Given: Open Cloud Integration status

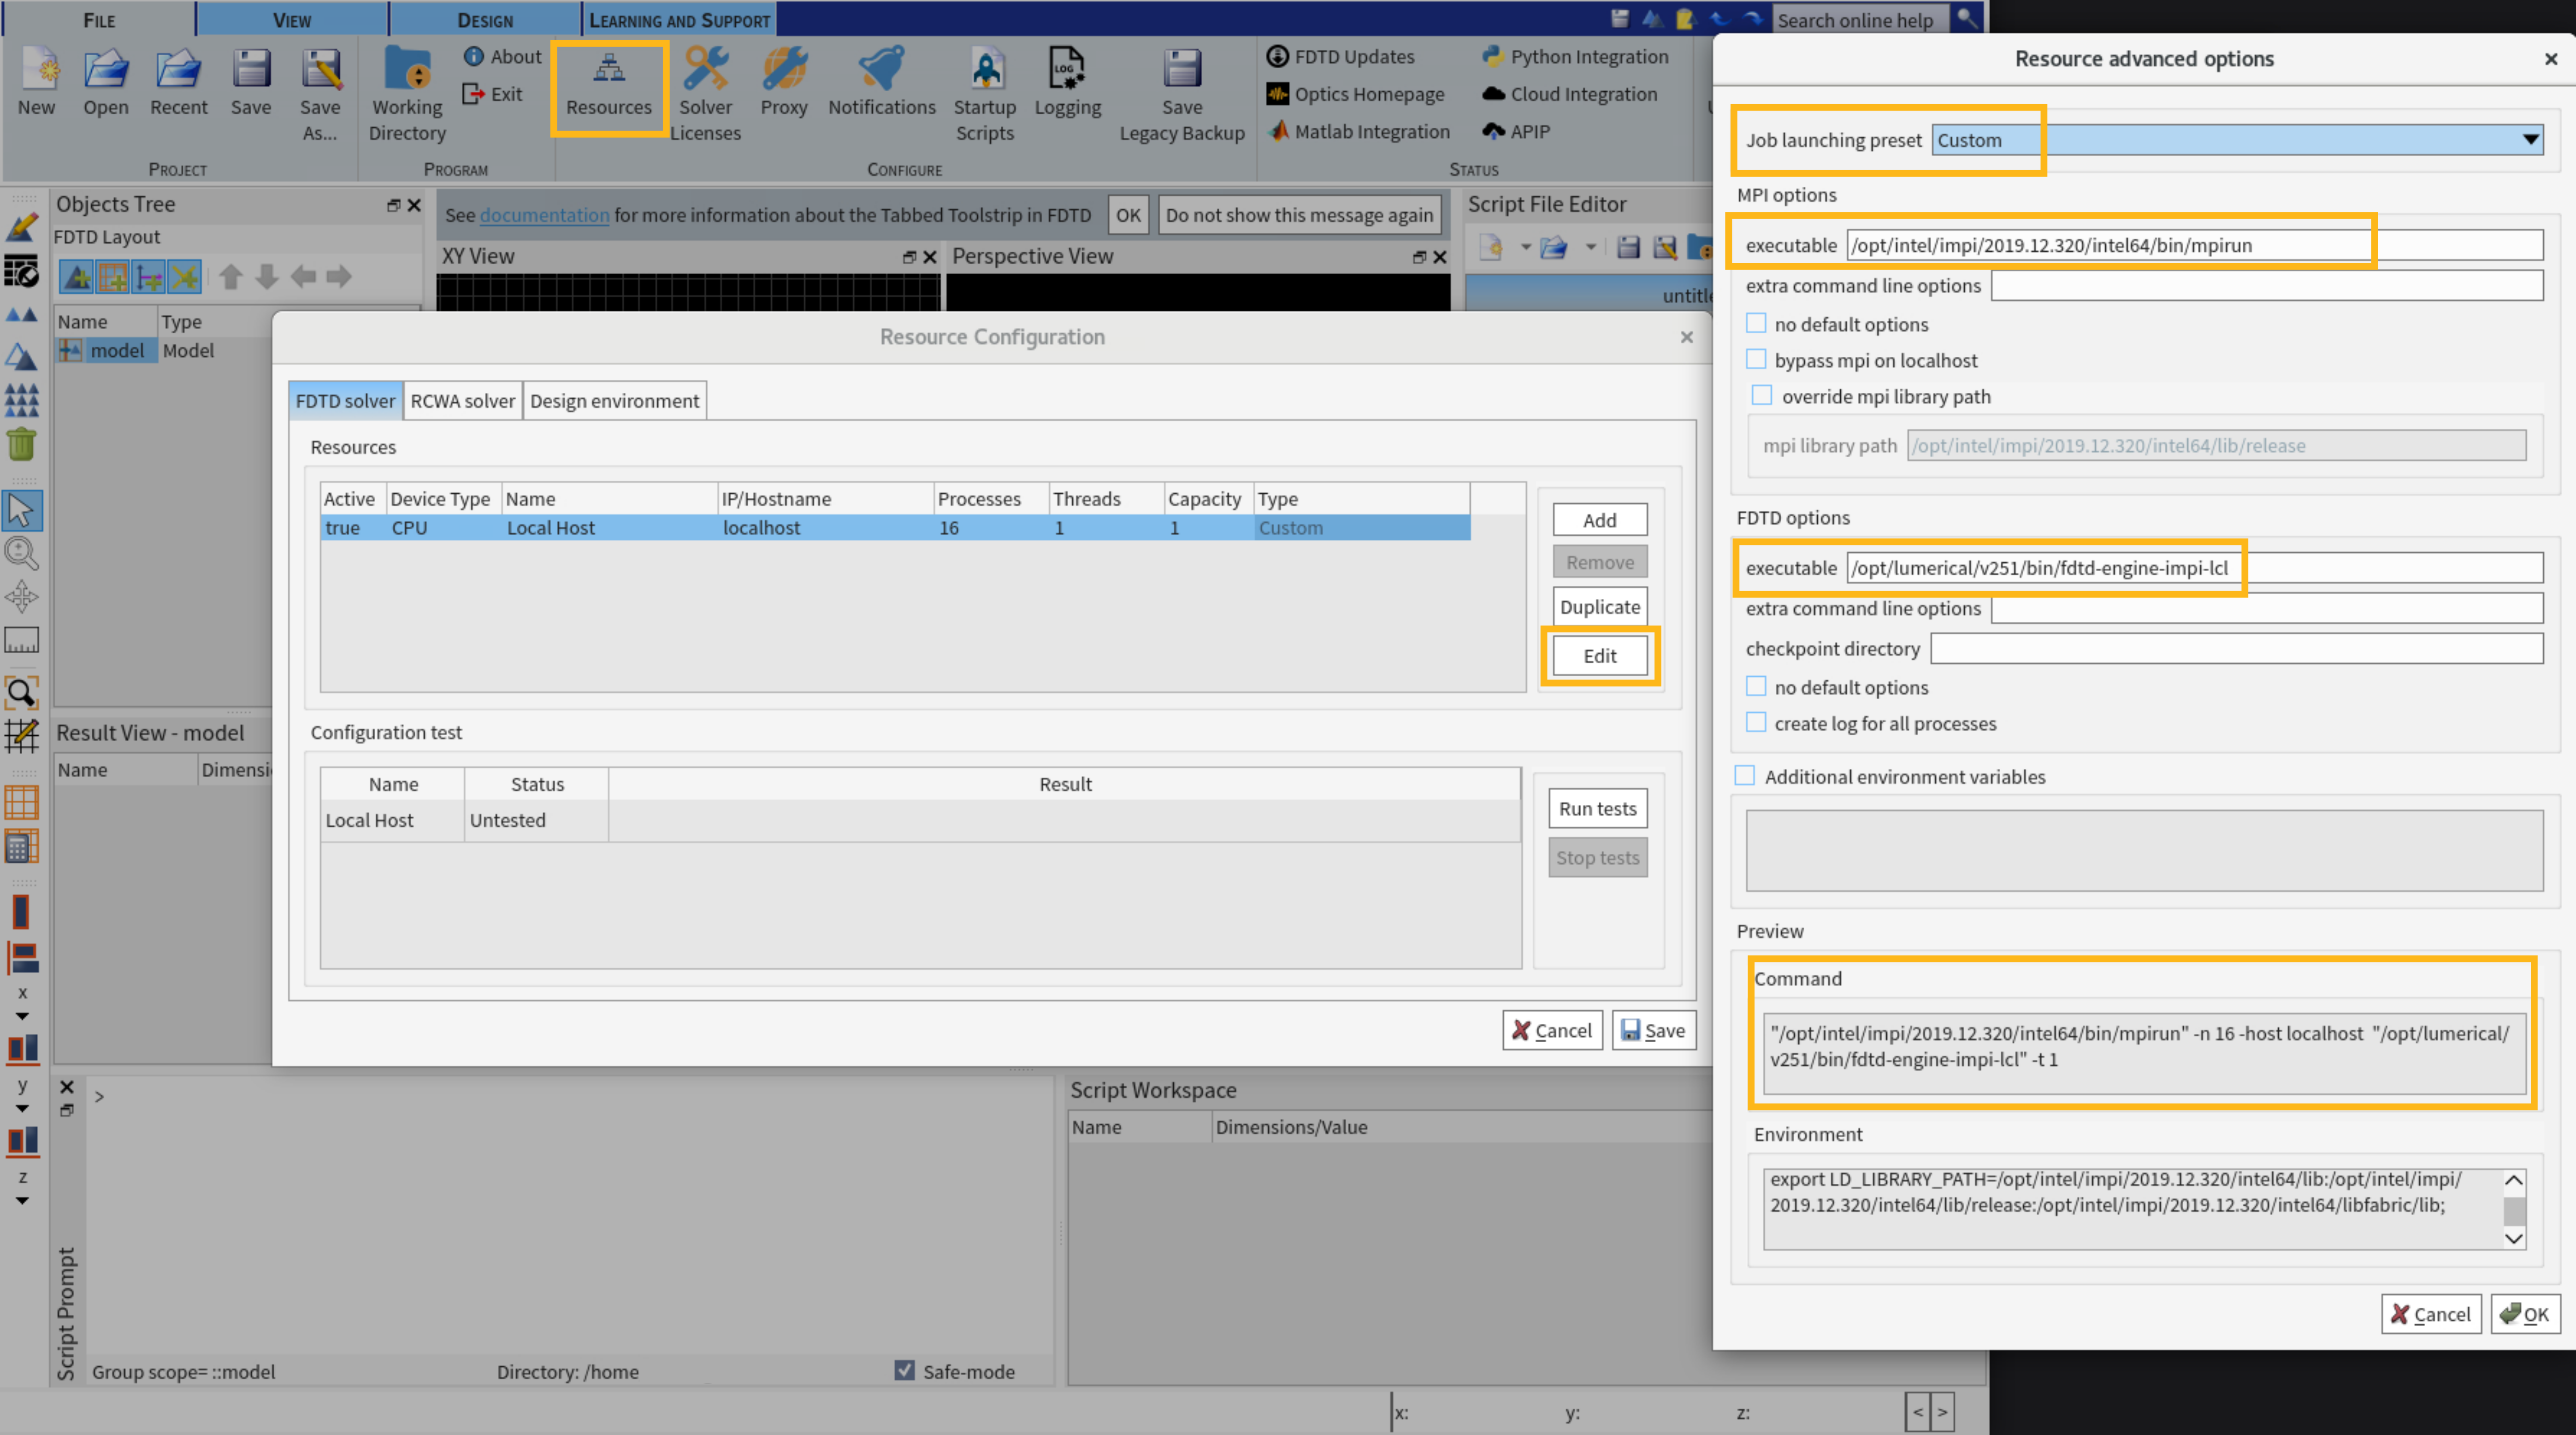Looking at the screenshot, I should [1569, 94].
